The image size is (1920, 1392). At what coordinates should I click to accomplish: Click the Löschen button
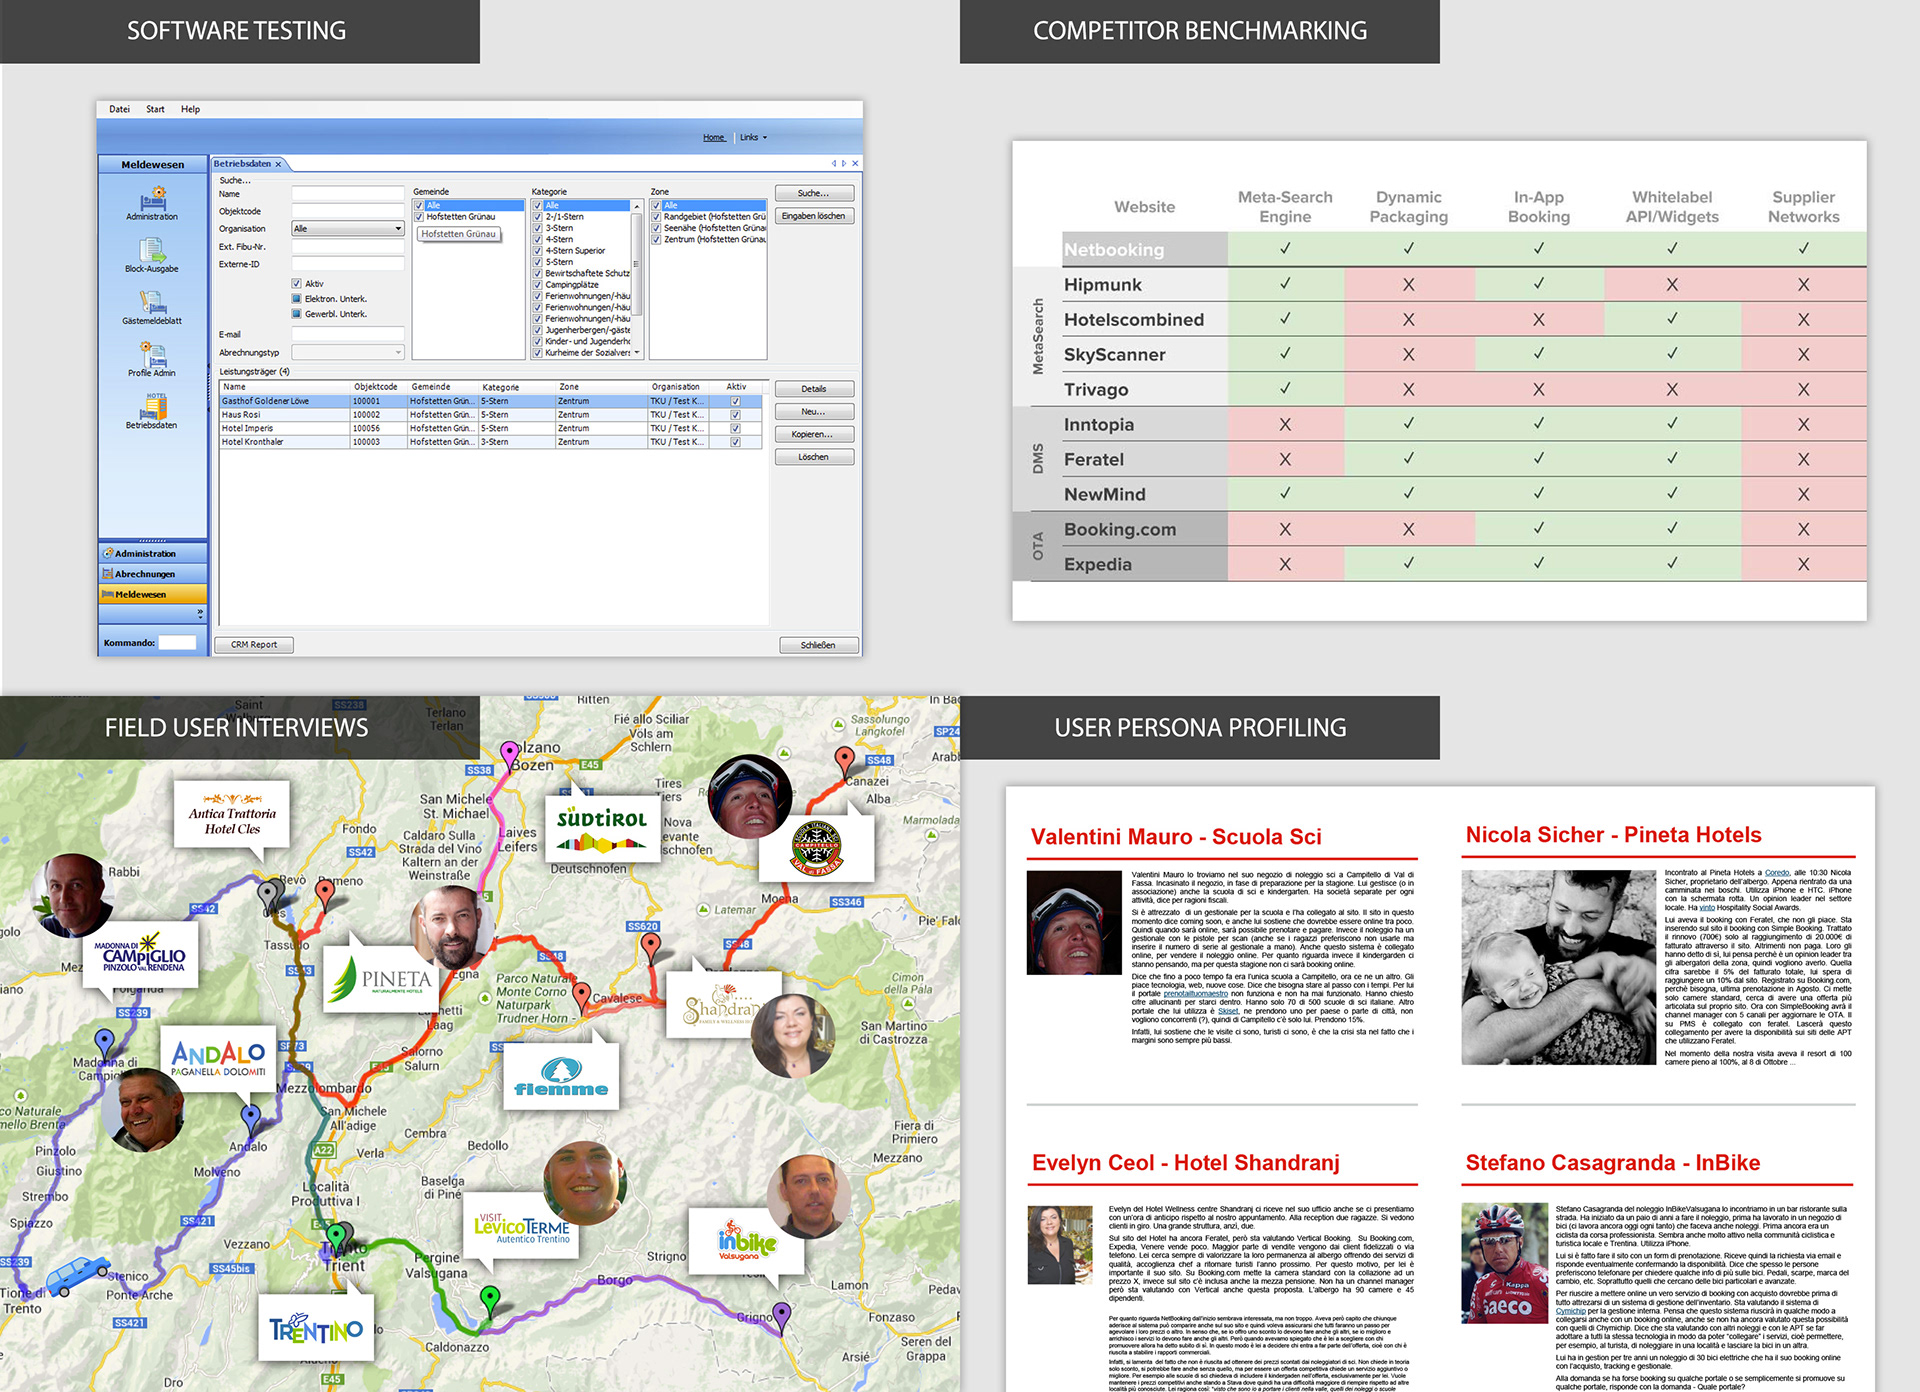click(814, 457)
